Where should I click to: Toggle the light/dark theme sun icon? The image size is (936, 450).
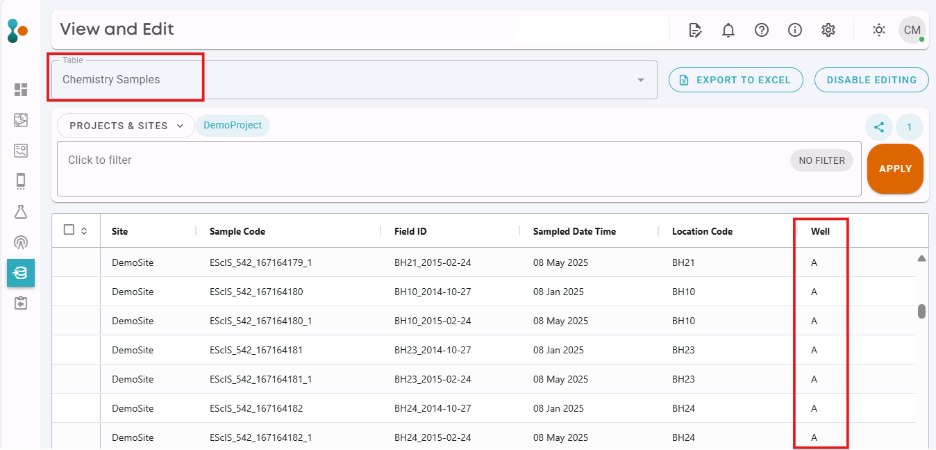(x=879, y=30)
